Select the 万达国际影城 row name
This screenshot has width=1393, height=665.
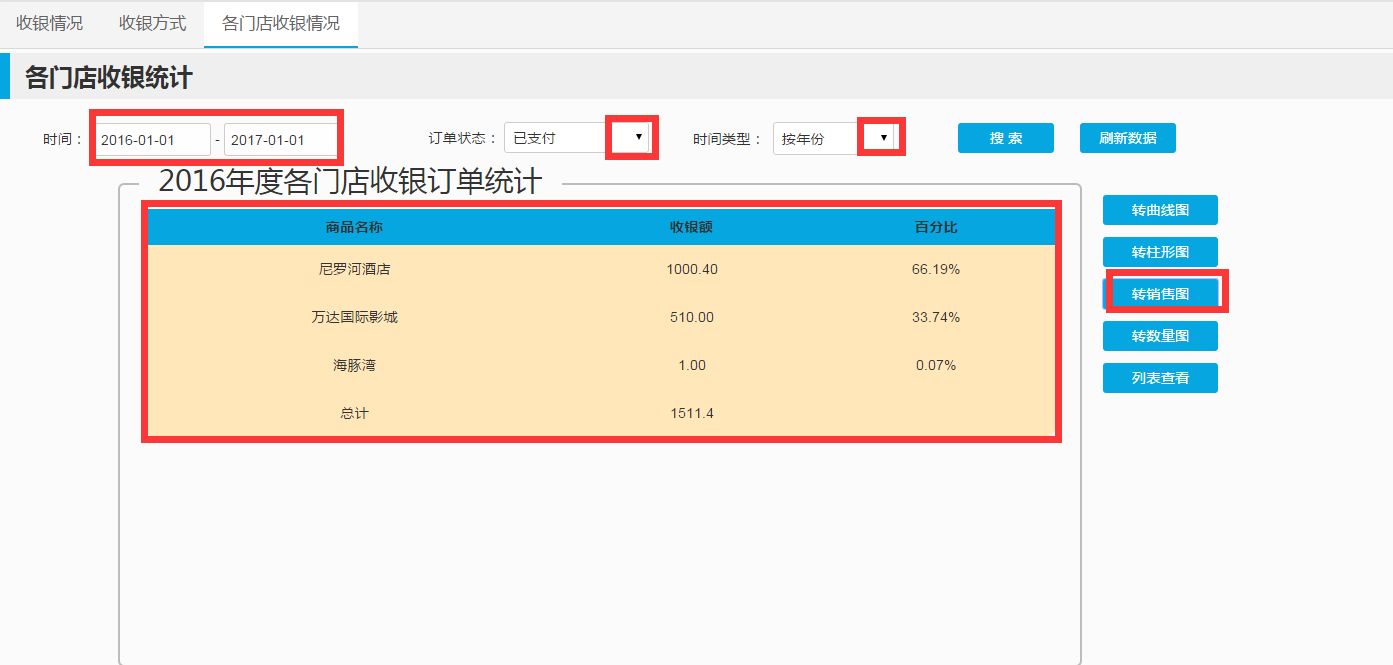[354, 317]
